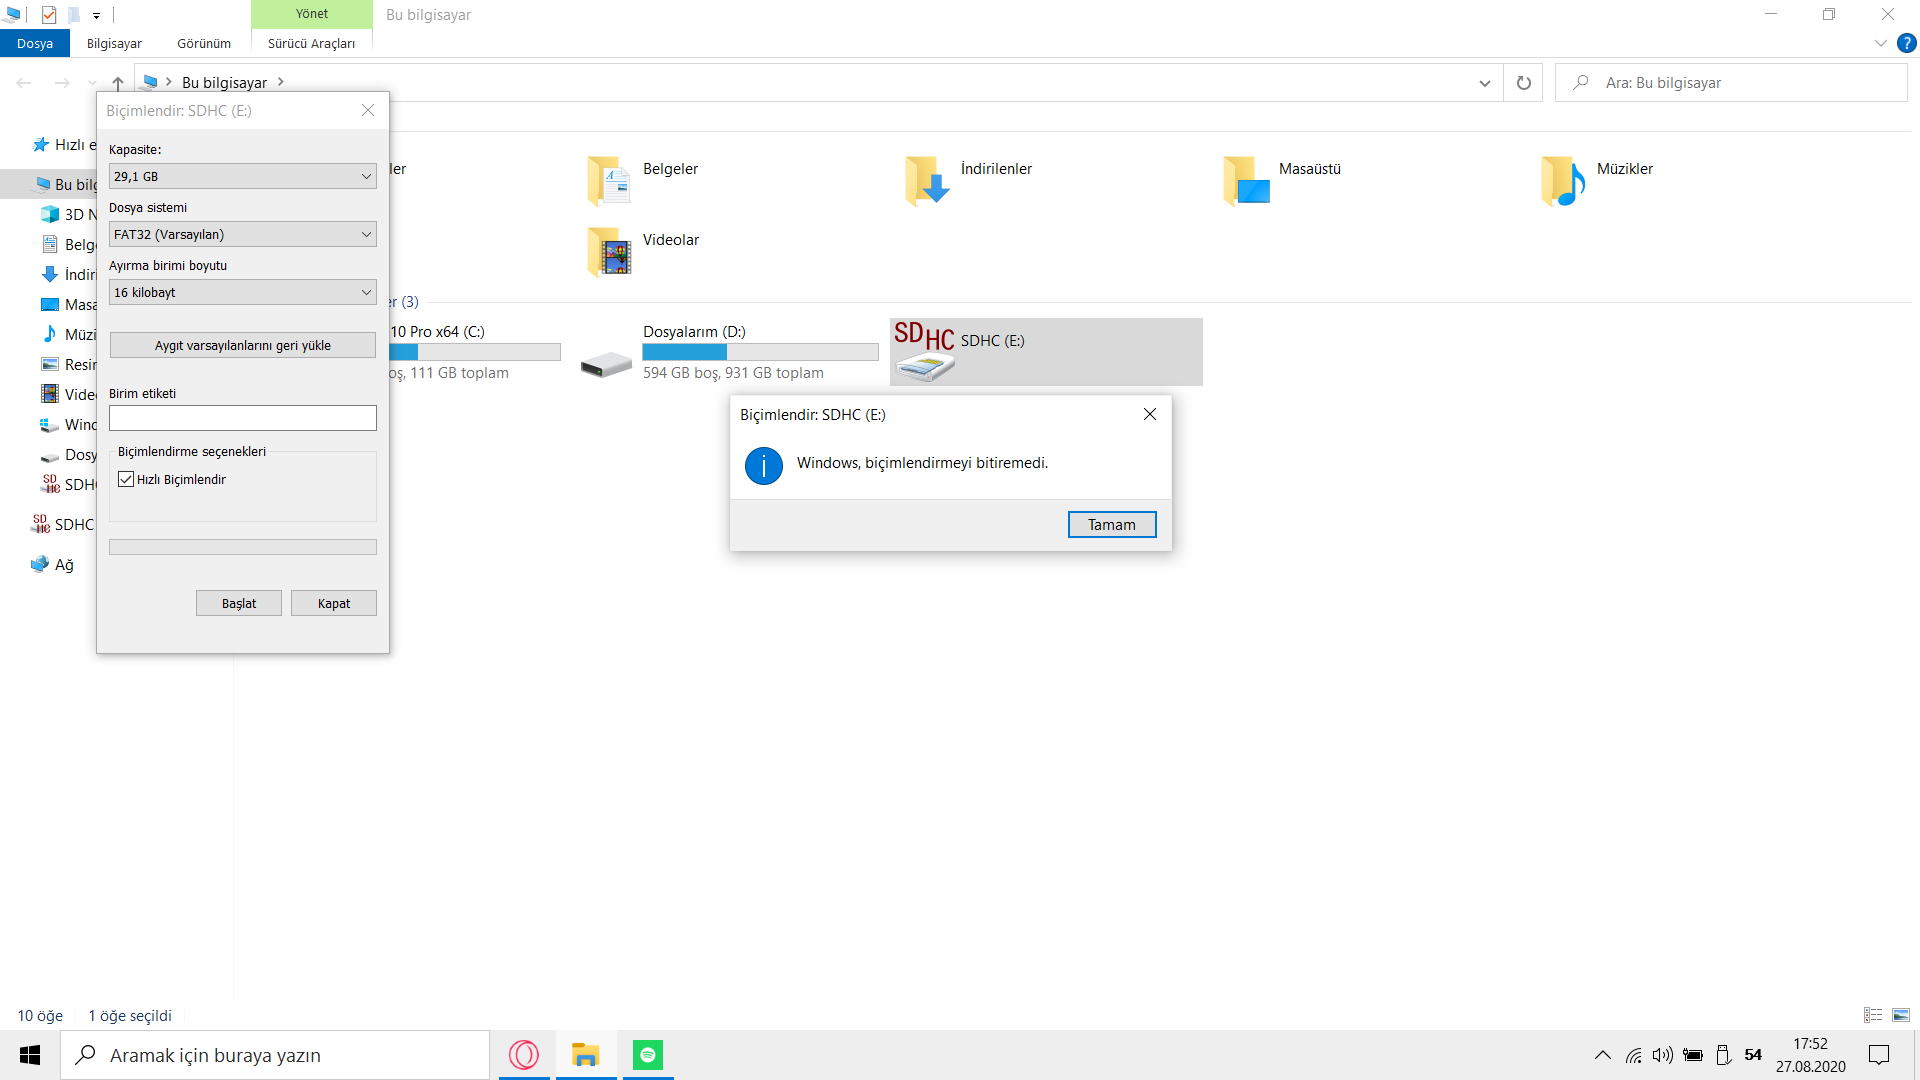Open the Müzikler folder icon

[1563, 181]
